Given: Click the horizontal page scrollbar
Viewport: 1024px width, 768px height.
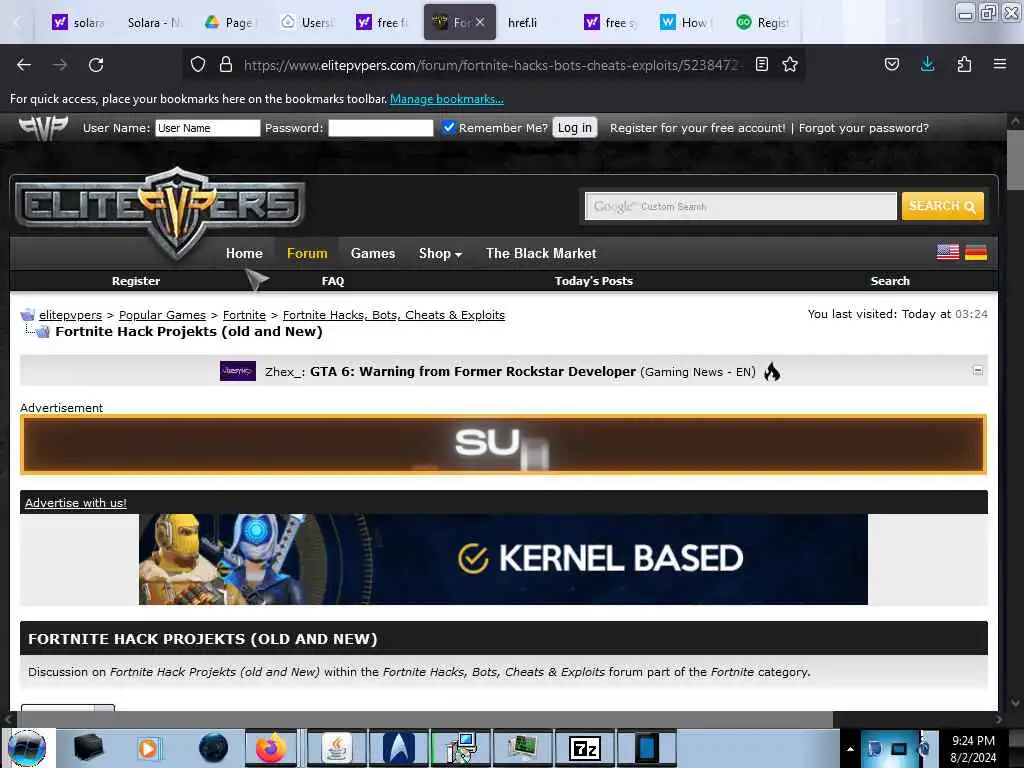Looking at the screenshot, I should (424, 720).
